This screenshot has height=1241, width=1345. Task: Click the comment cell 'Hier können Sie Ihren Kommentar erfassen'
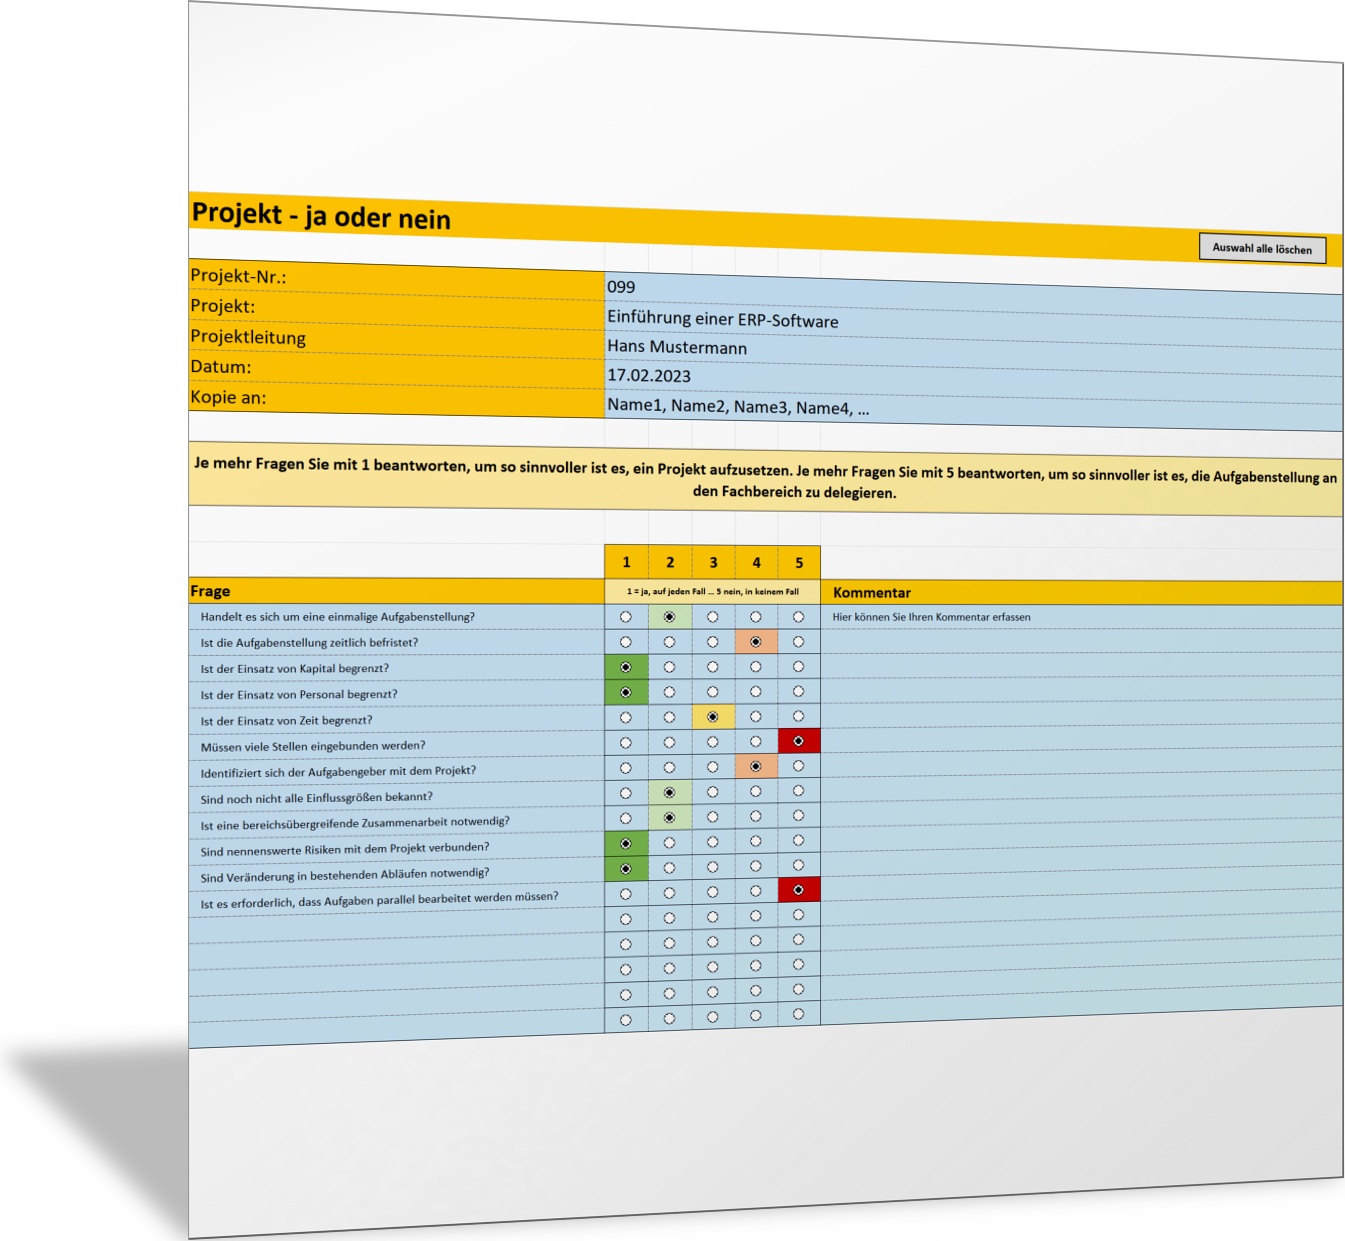tap(931, 617)
